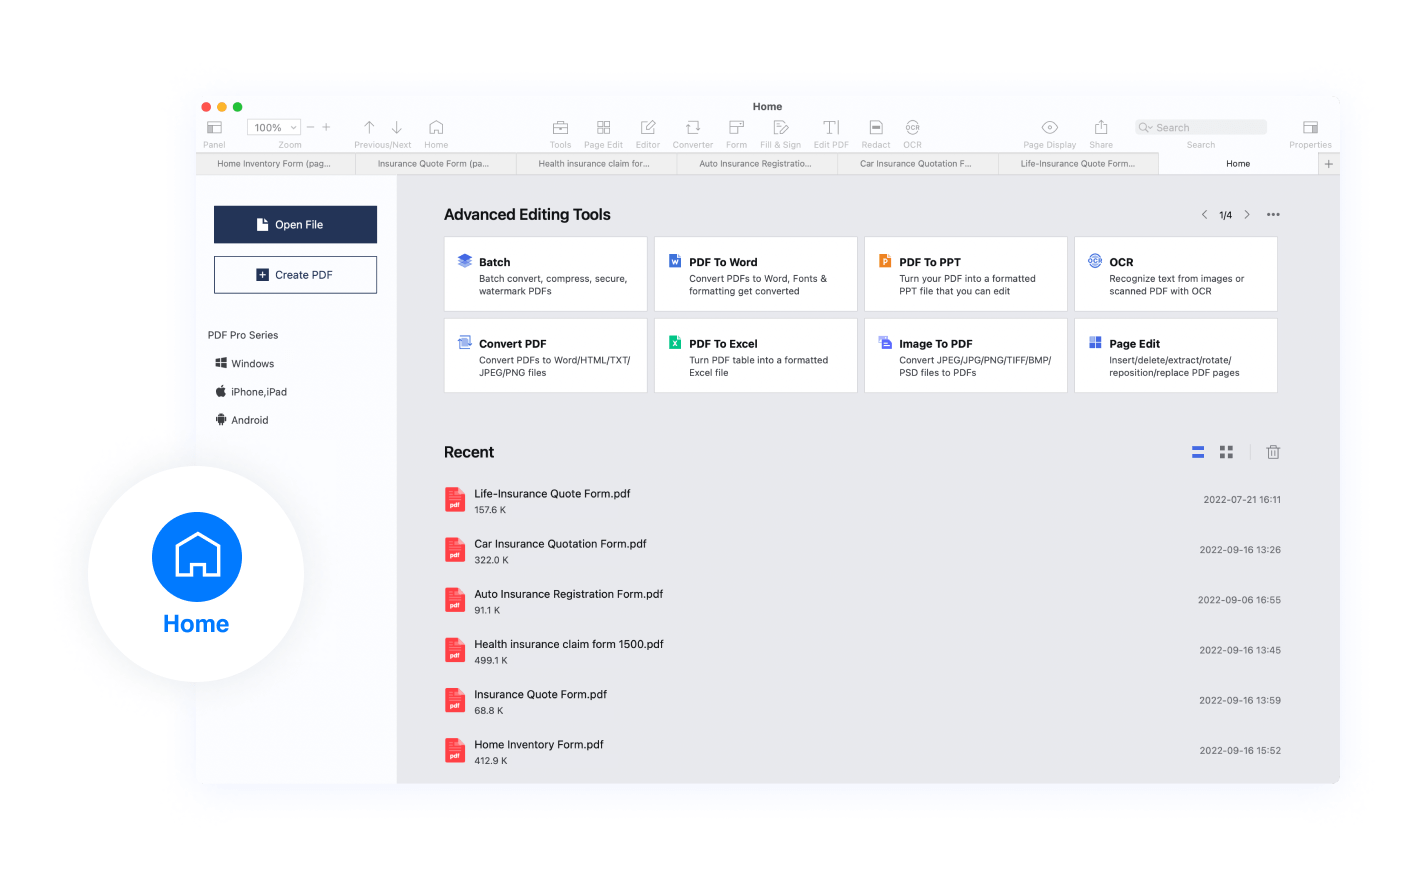Click the Open File button
The image size is (1428, 880).
click(x=295, y=225)
